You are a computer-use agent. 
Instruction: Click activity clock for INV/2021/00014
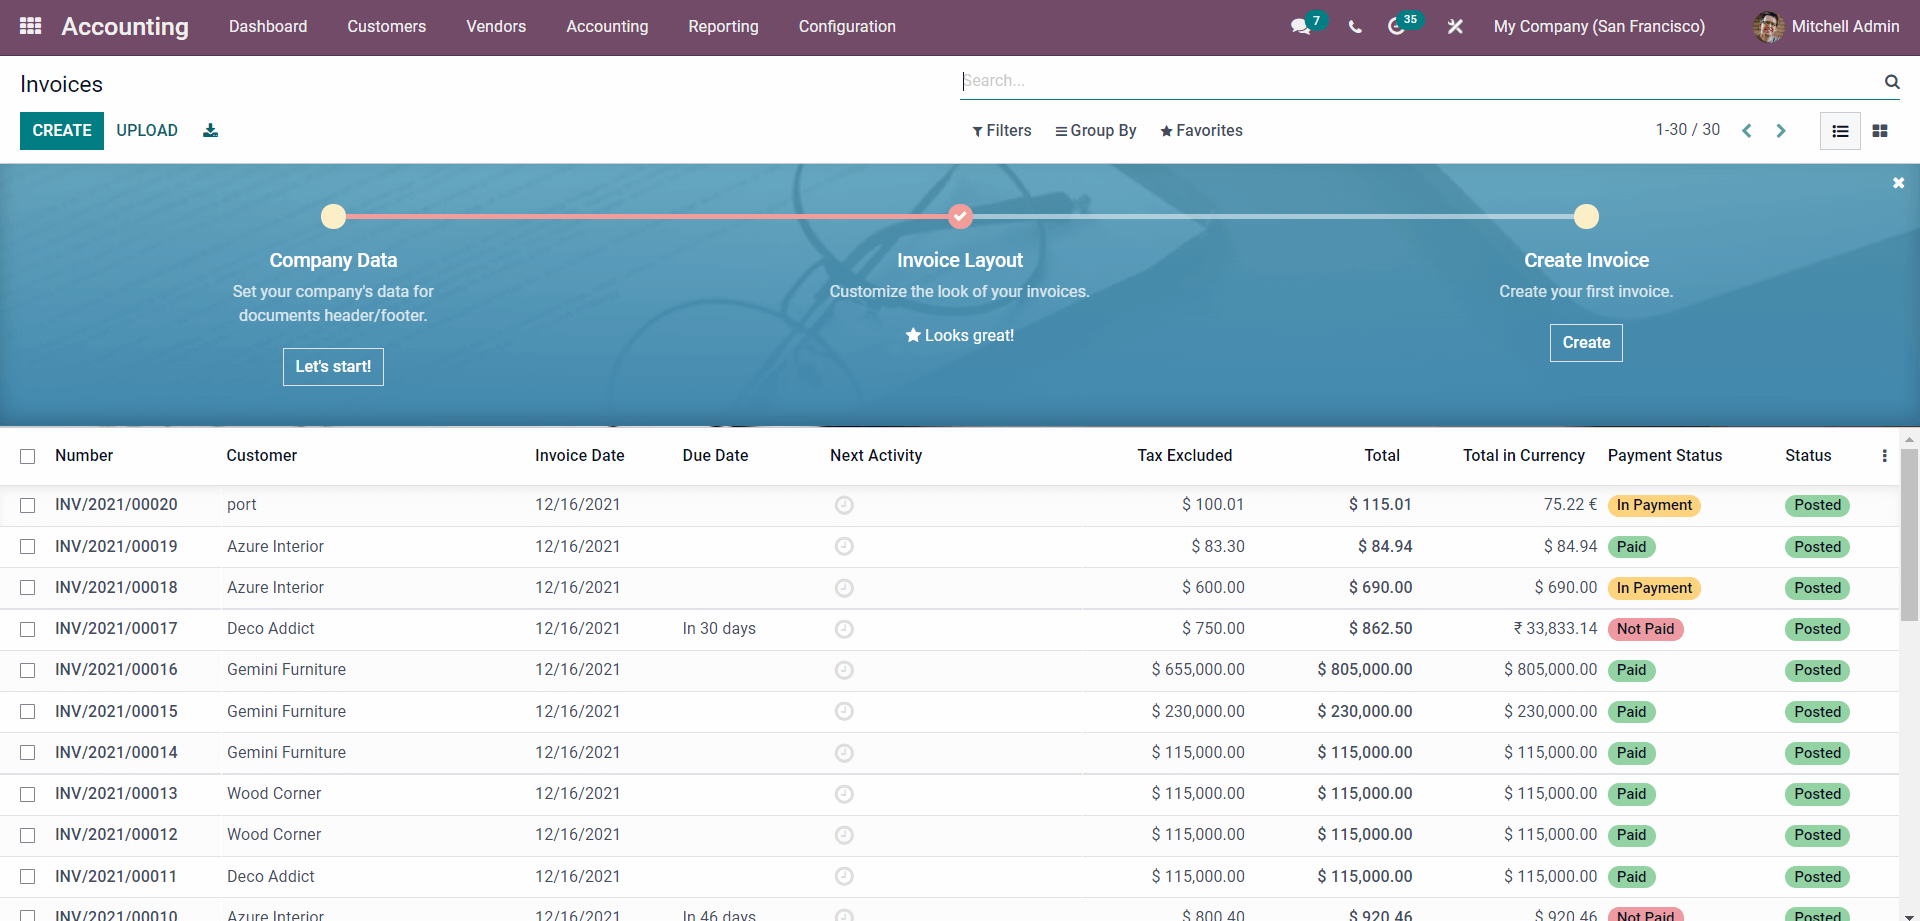pyautogui.click(x=844, y=753)
